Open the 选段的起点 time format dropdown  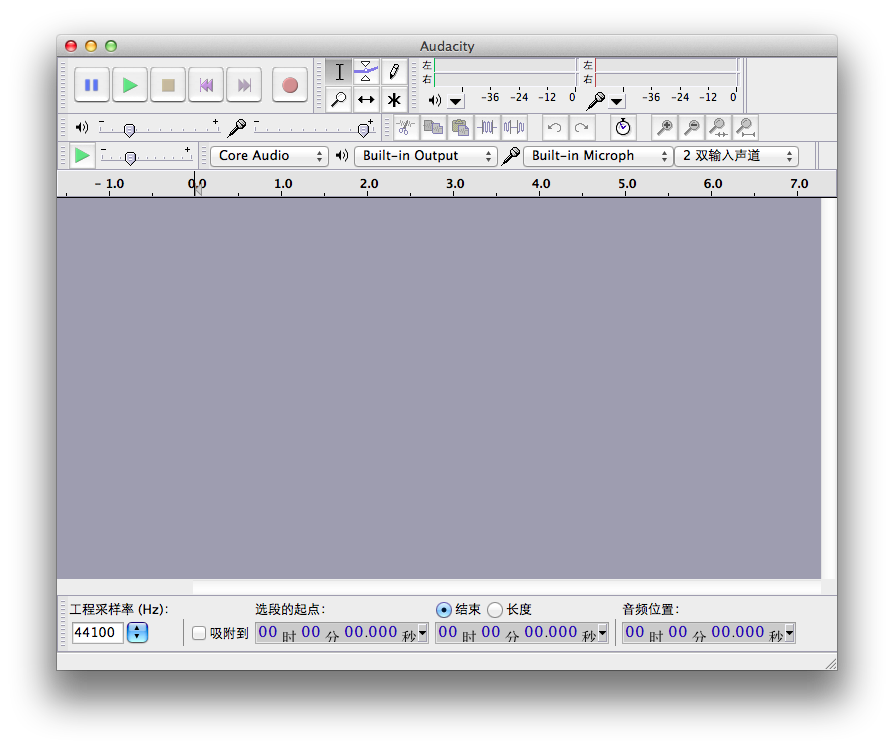[x=422, y=633]
